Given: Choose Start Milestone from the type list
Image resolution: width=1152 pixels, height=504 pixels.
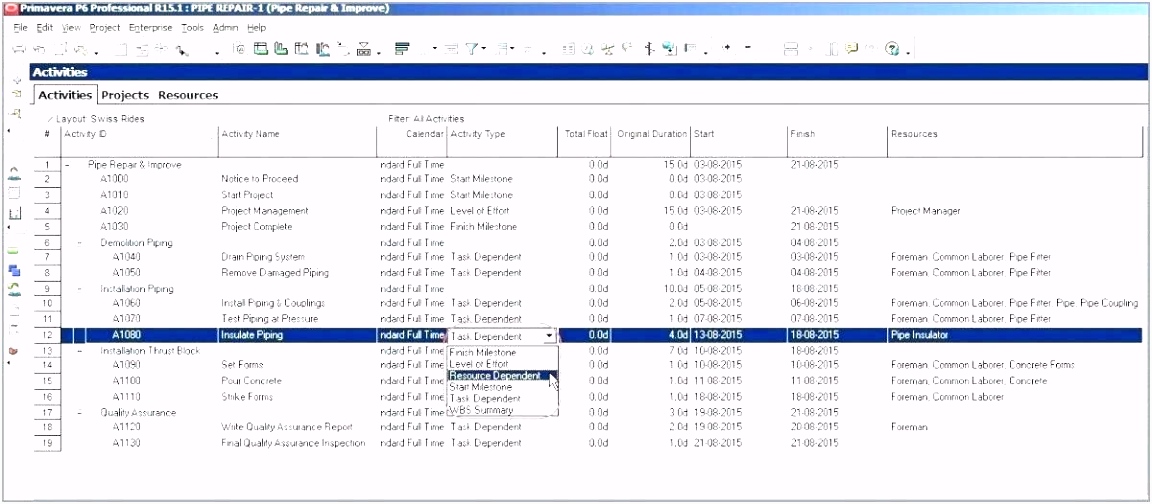Looking at the screenshot, I should [503, 386].
